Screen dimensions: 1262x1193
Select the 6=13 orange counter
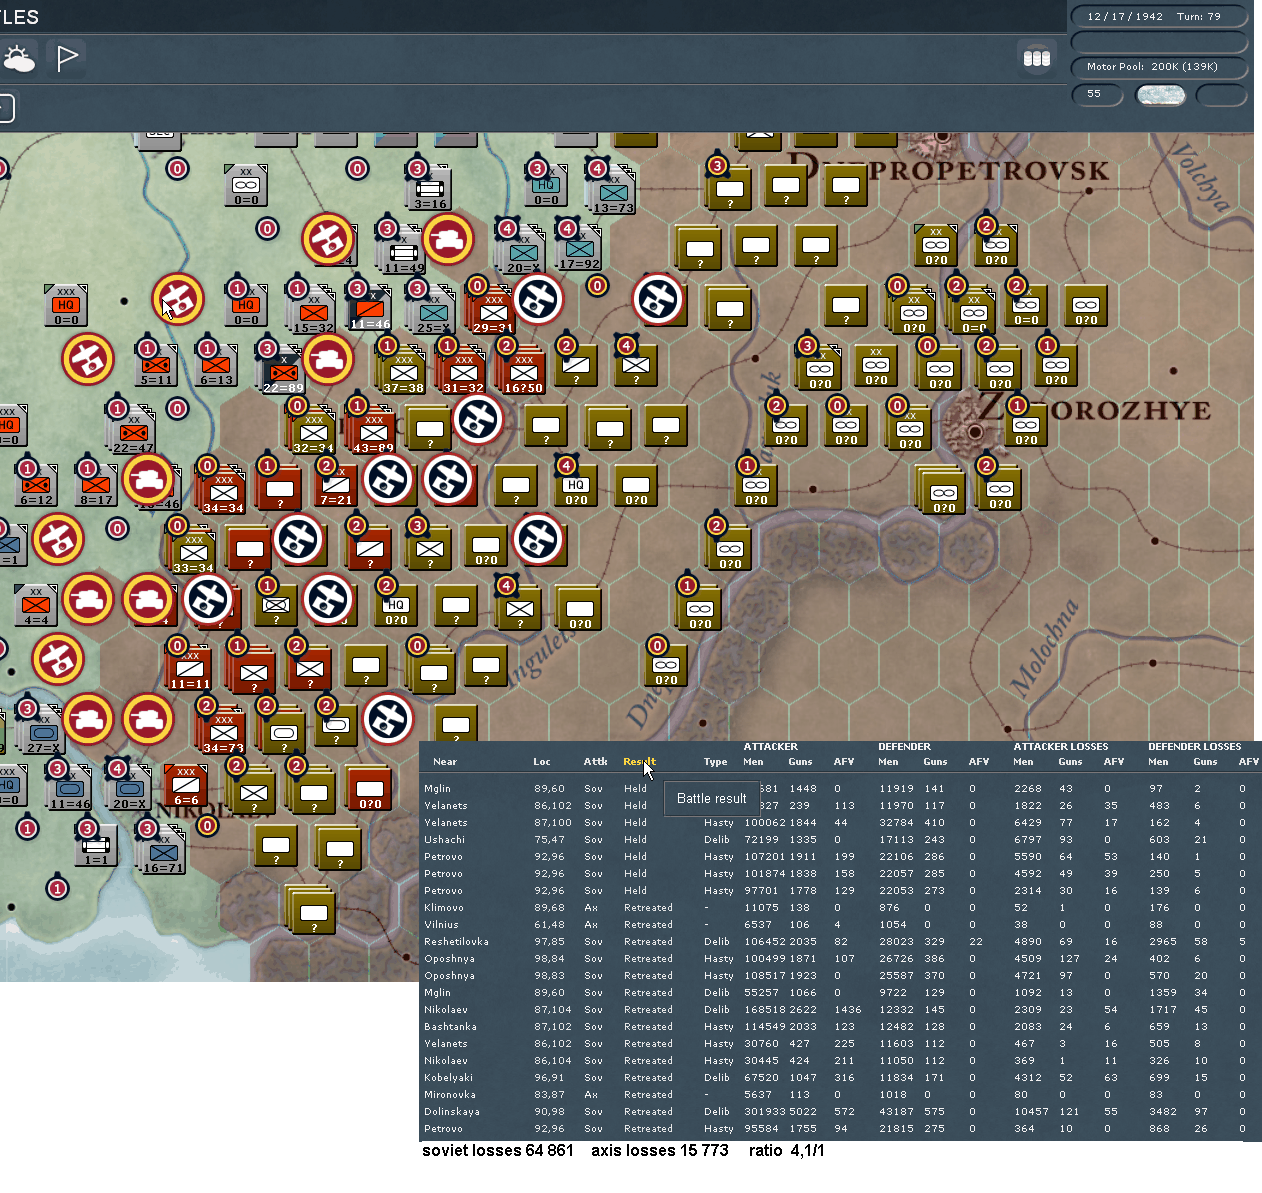[x=217, y=365]
